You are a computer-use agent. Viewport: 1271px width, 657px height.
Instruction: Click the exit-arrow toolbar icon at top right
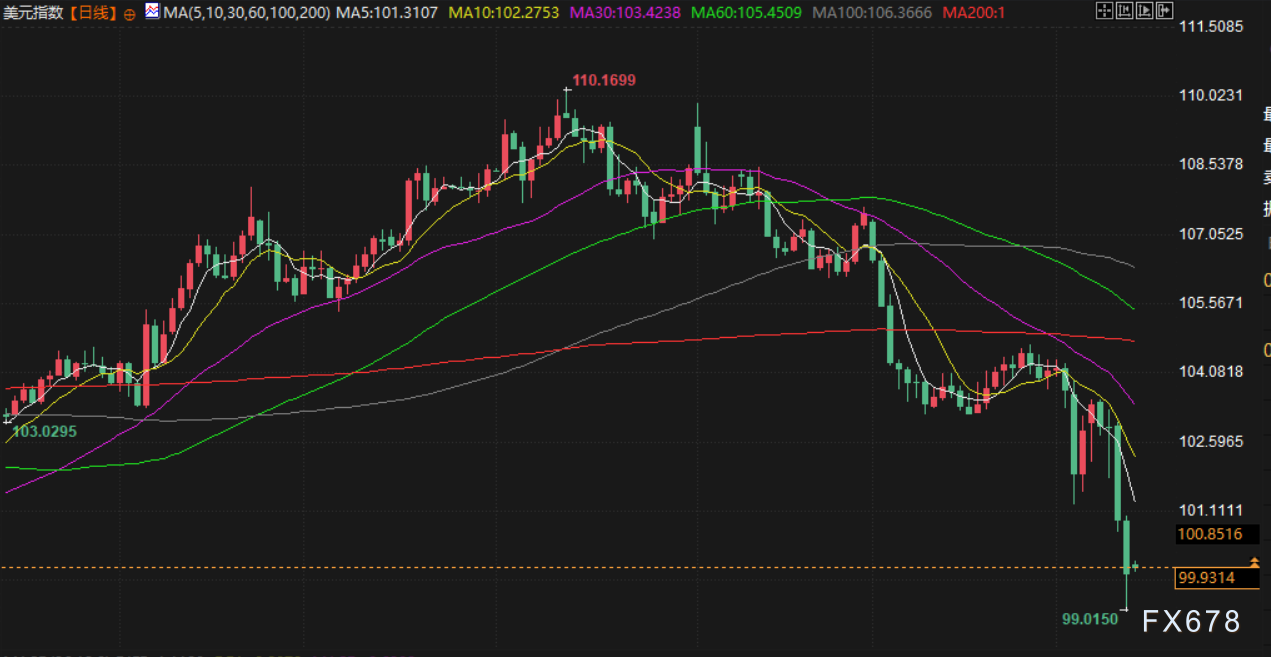coord(1164,11)
